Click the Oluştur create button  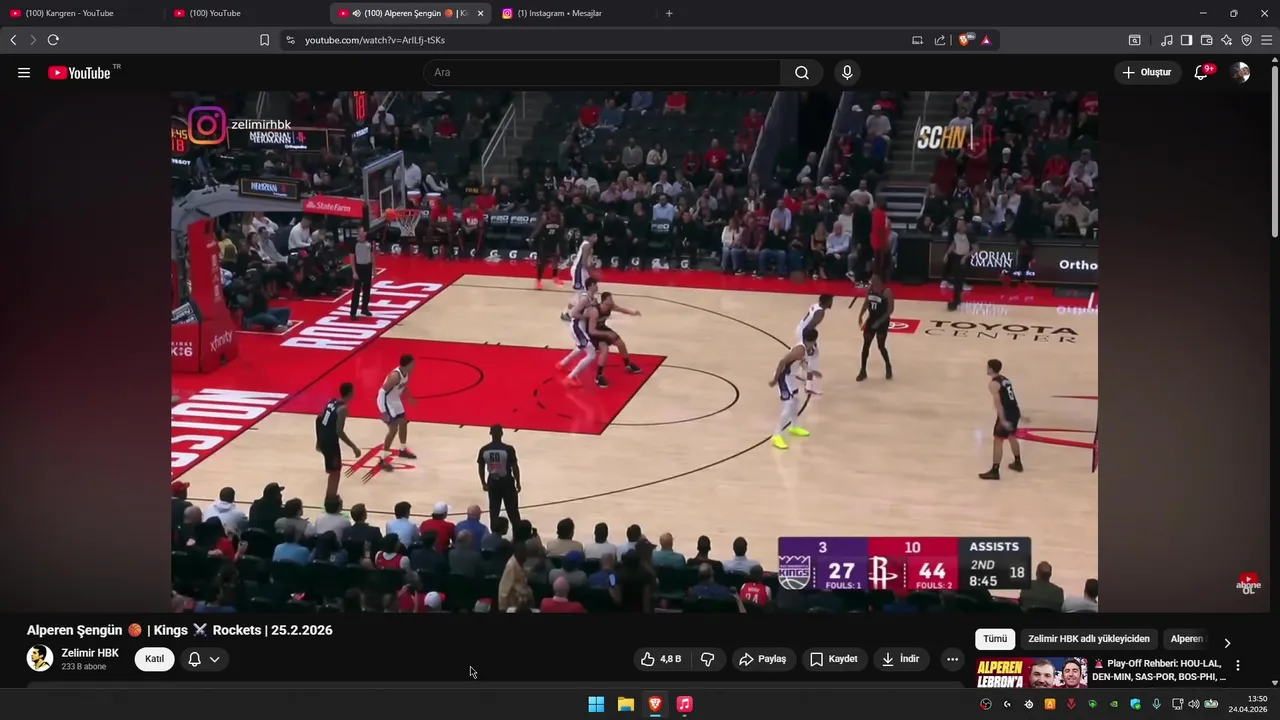(x=1147, y=72)
